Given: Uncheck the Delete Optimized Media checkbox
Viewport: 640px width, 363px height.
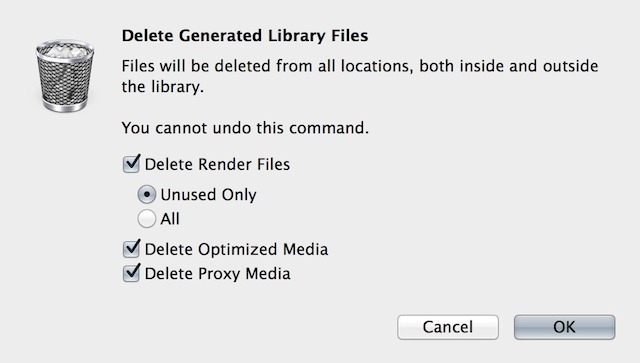Looking at the screenshot, I should point(131,249).
